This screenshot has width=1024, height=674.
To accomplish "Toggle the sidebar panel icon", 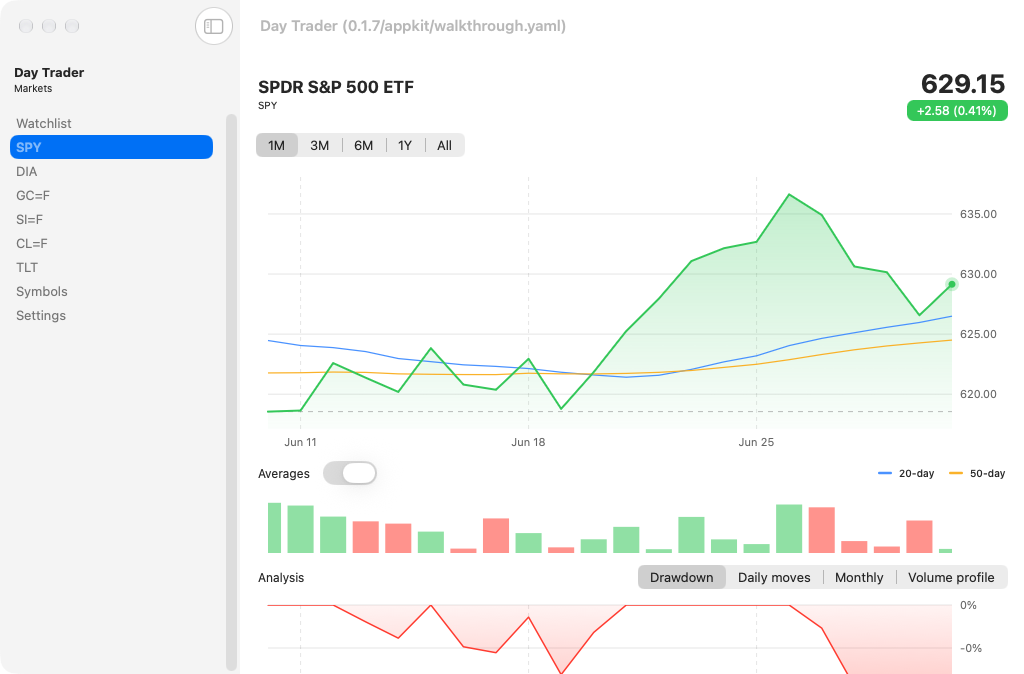I will [214, 26].
